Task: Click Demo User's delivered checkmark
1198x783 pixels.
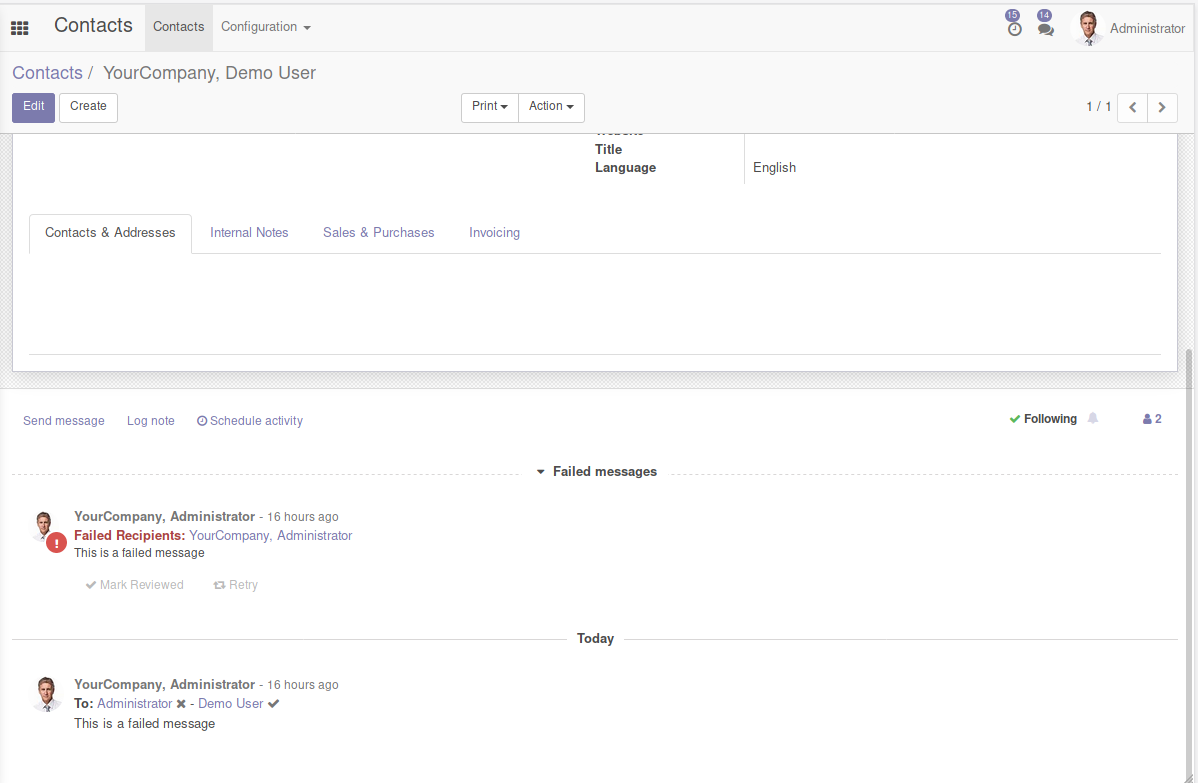Action: (273, 703)
